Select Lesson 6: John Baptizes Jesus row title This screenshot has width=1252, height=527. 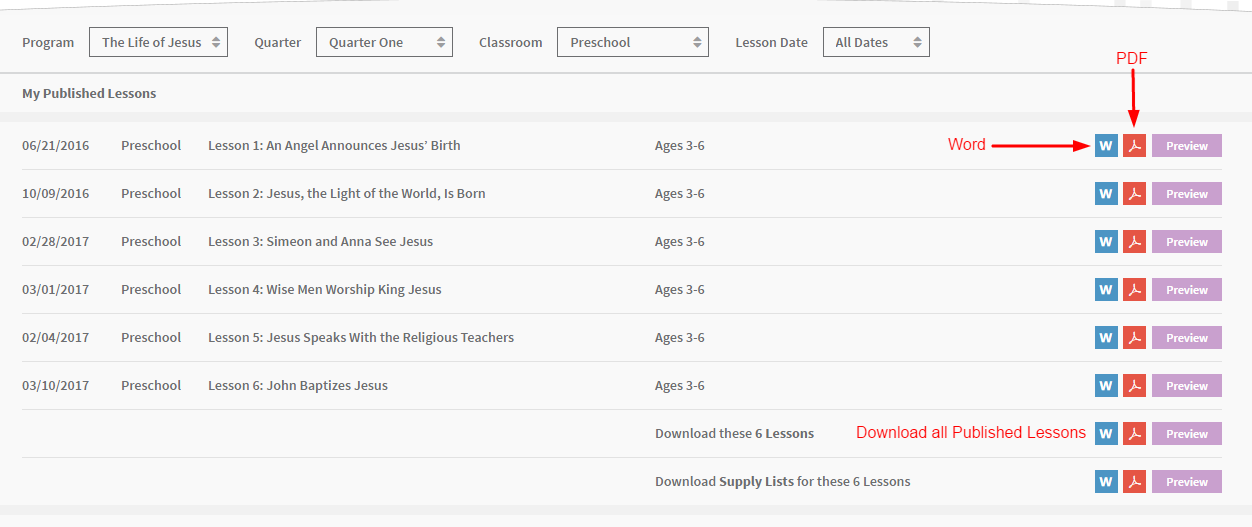tap(297, 386)
